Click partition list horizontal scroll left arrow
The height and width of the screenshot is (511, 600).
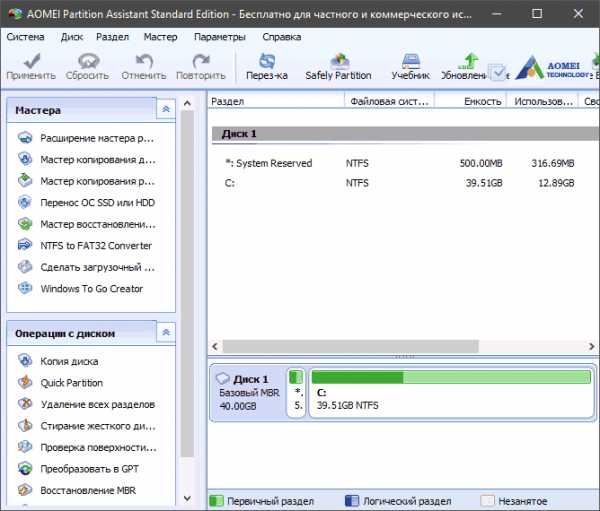tap(215, 347)
